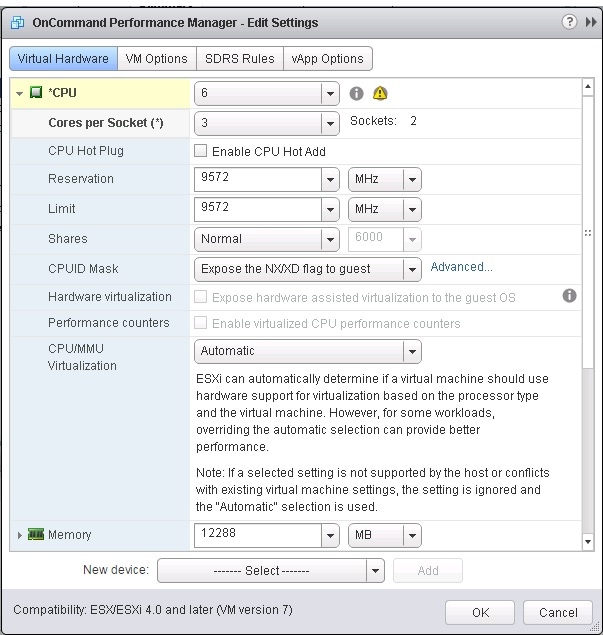Expand the Memory section triangle

pos(19,535)
